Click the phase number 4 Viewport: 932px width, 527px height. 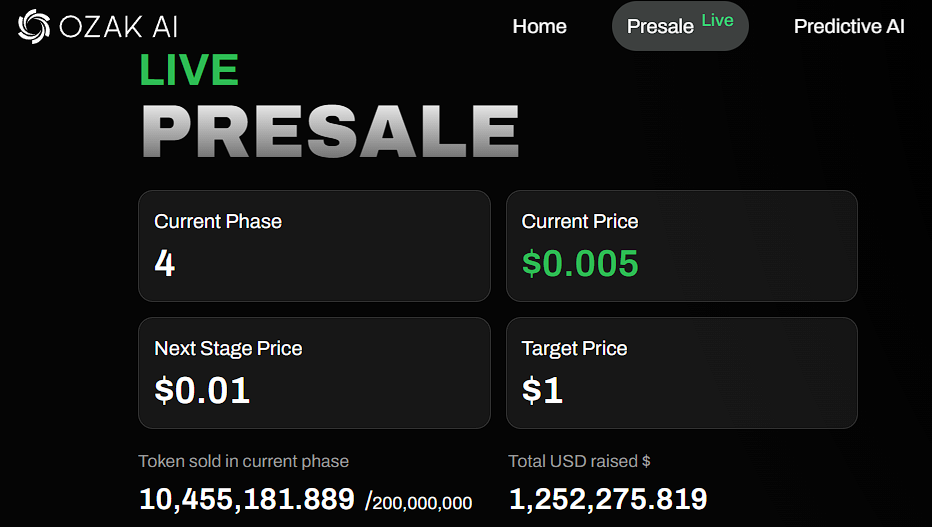pos(165,263)
